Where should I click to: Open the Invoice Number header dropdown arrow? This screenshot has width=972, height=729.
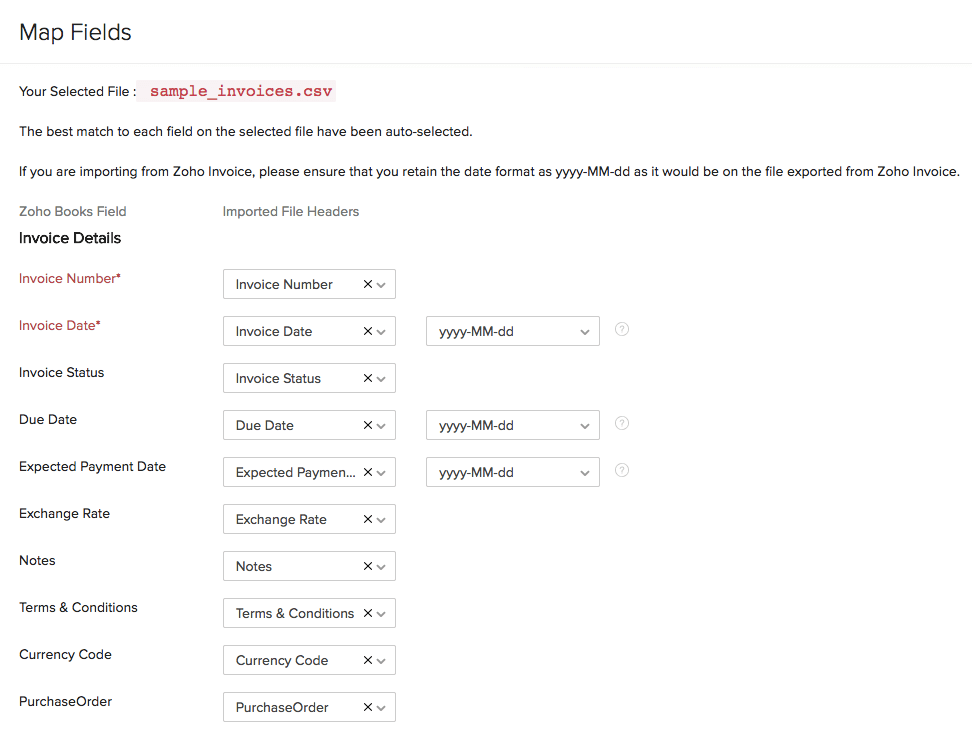click(381, 285)
